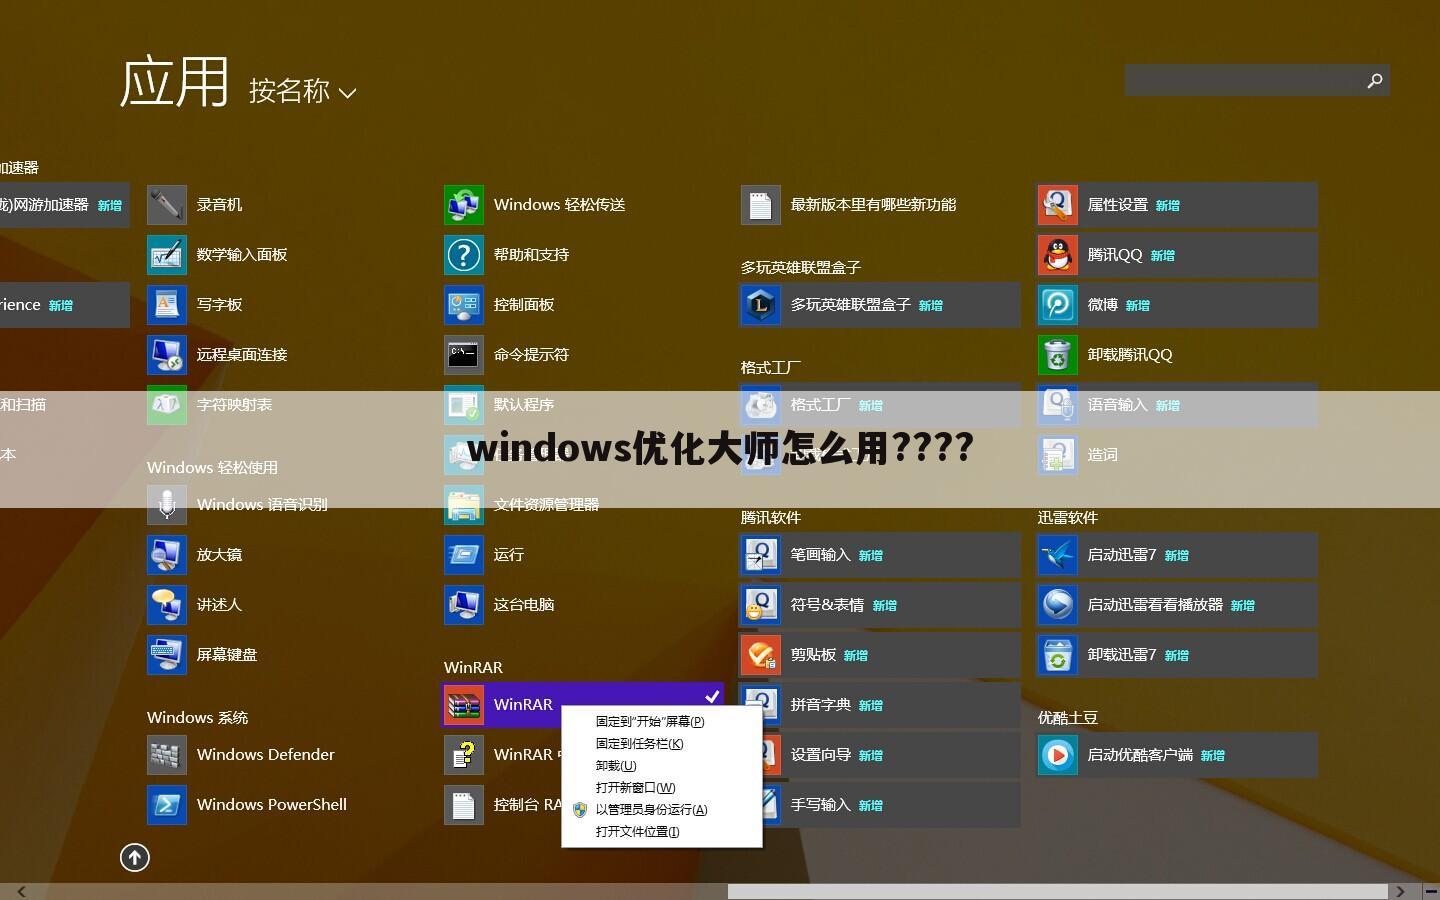The width and height of the screenshot is (1440, 900).
Task: Click the 卸载腾讯QQ recycle icon
Action: 1057,355
